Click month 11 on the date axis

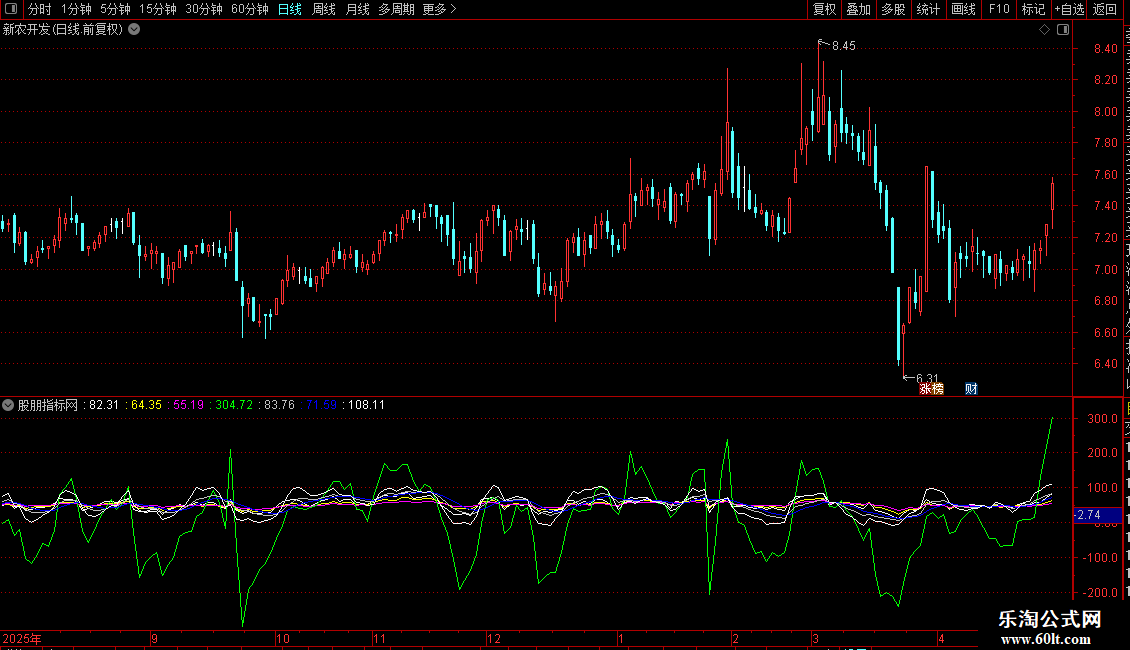click(380, 638)
